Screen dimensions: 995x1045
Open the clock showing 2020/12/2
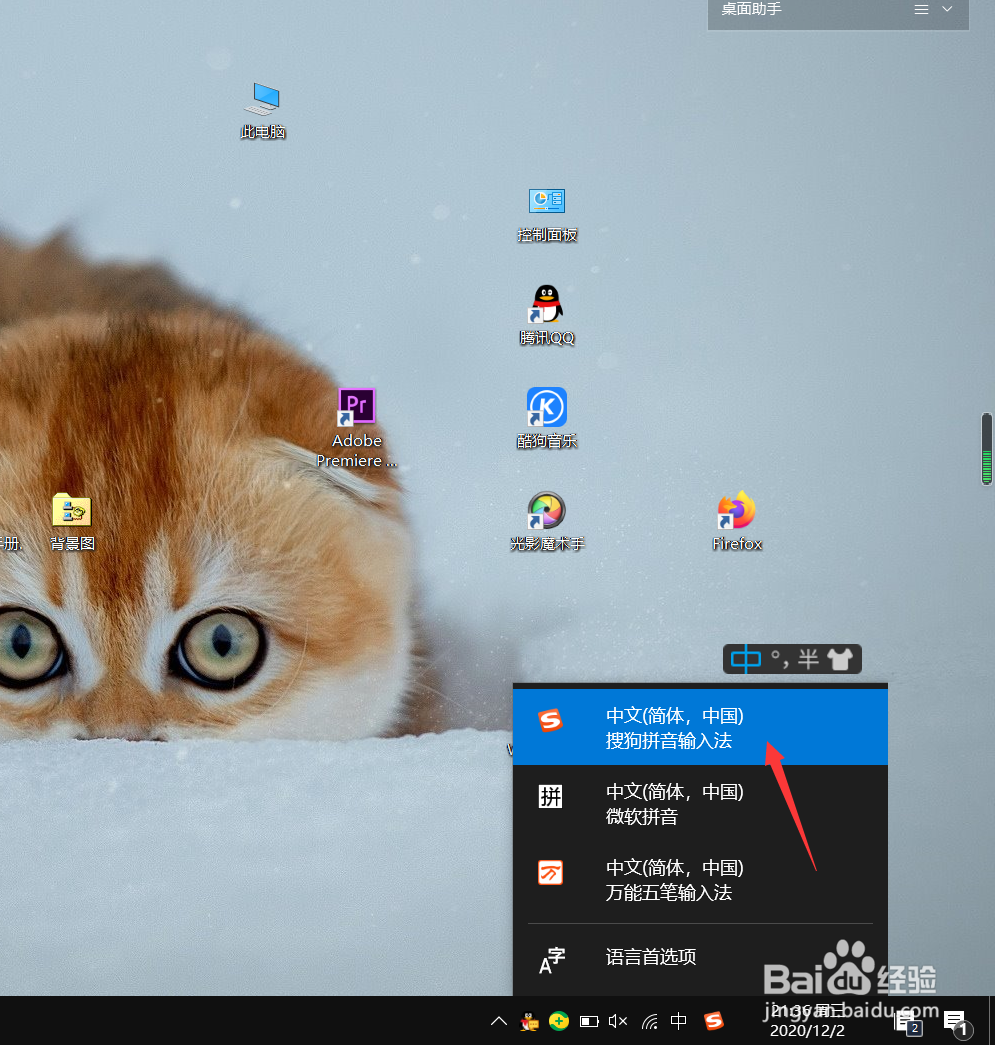tap(807, 1021)
